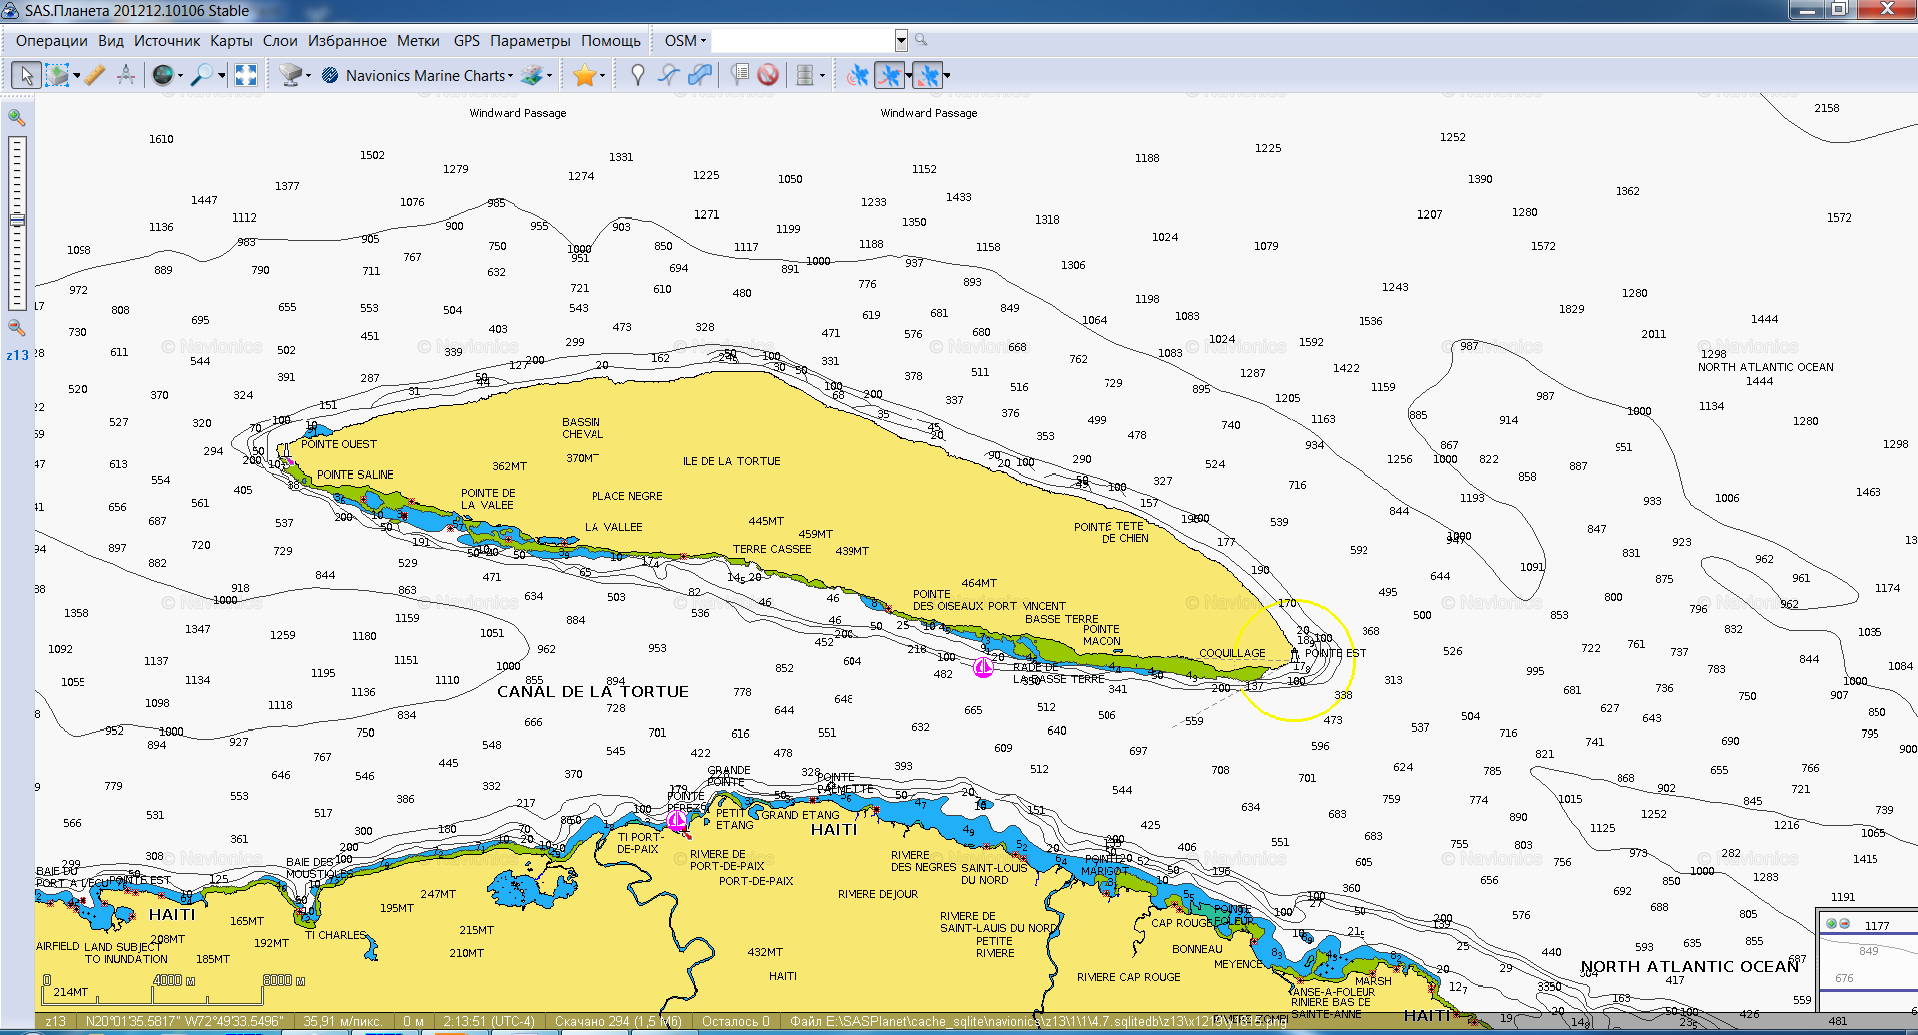Click the ILE DE LA TORTUE map label
This screenshot has height=1035, width=1918.
(x=731, y=461)
